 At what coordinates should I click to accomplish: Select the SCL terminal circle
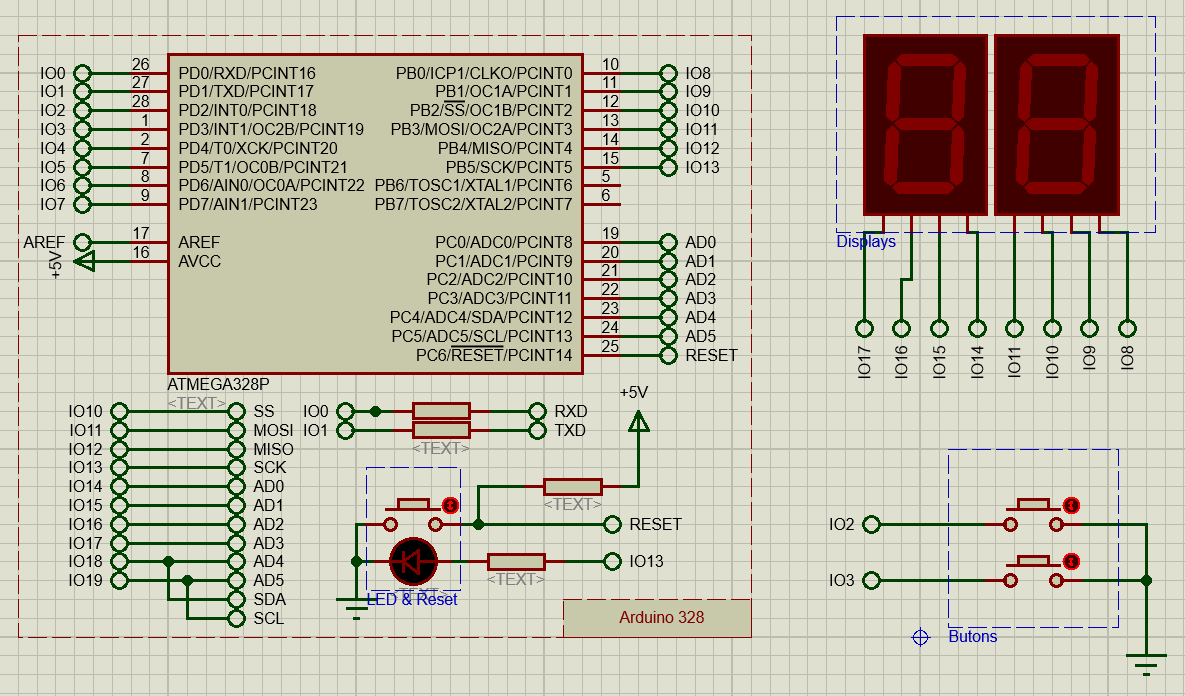pos(237,618)
